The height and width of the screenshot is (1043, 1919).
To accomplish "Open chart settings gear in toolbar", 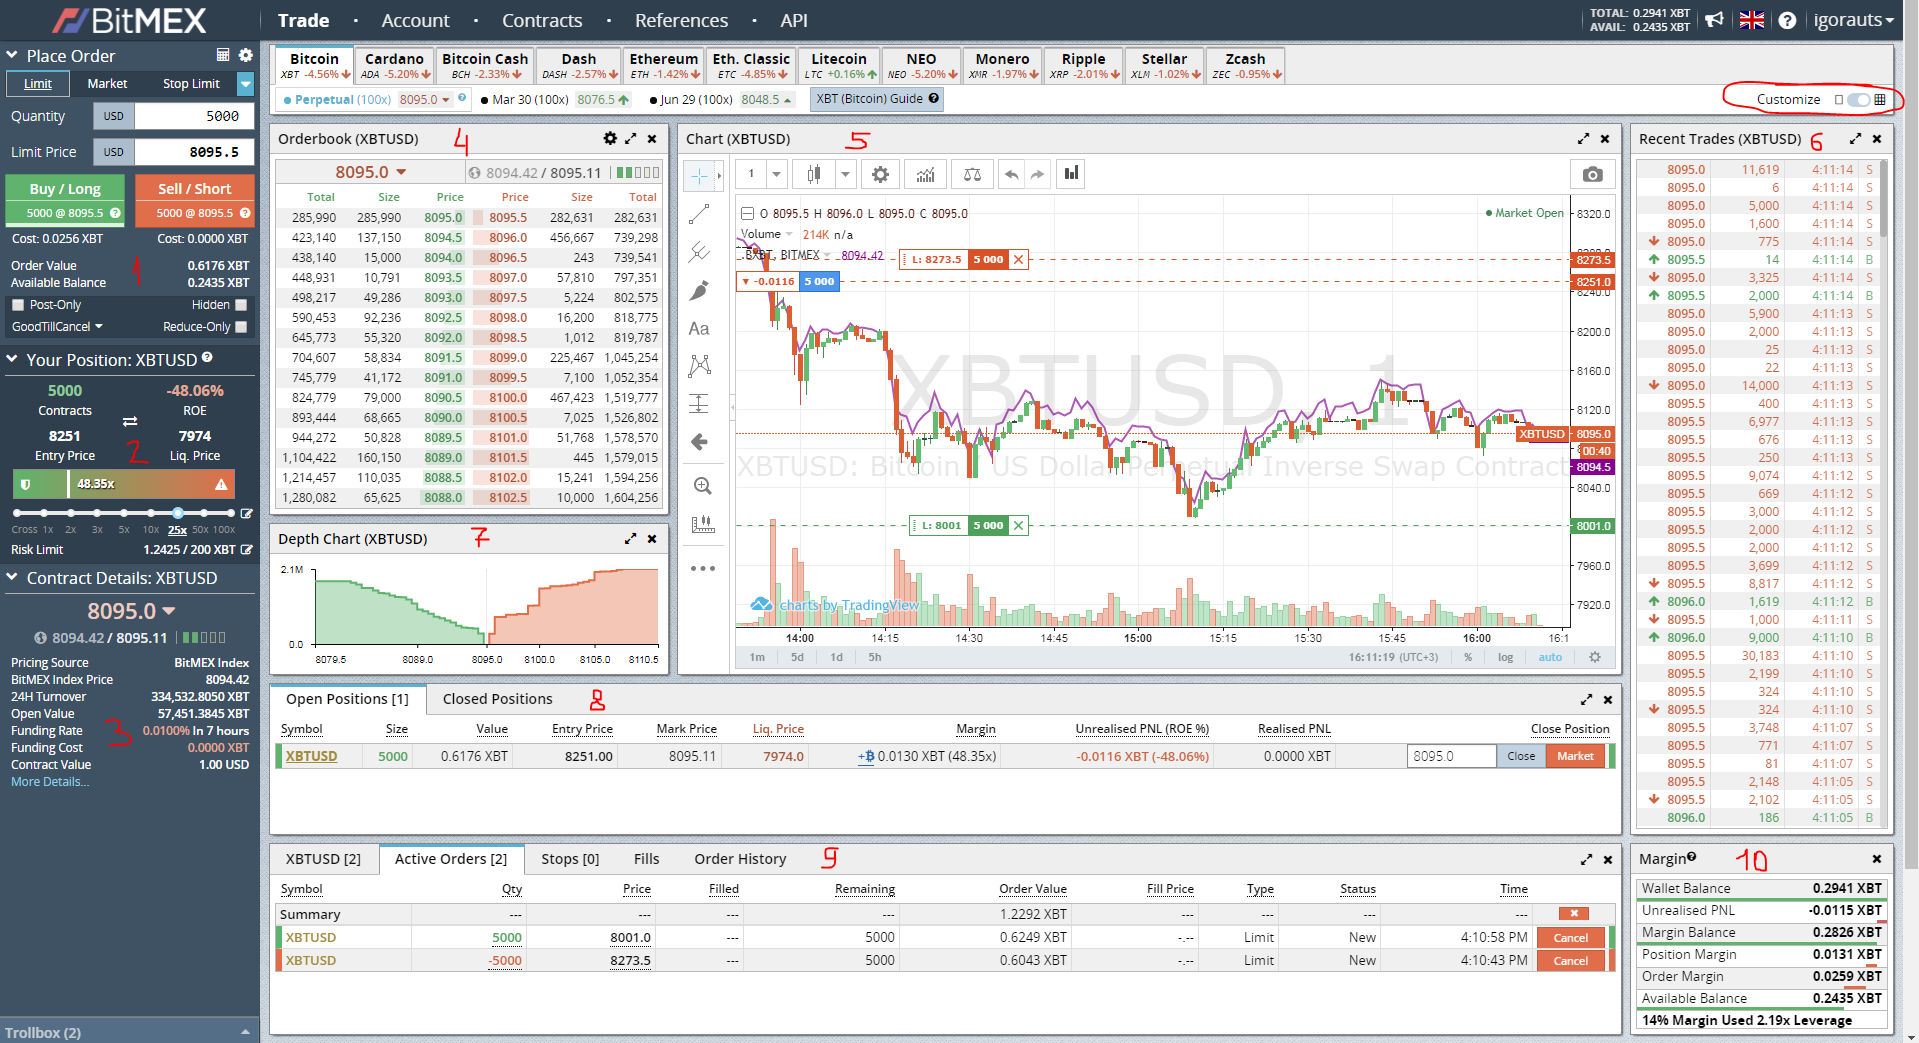I will pyautogui.click(x=880, y=174).
